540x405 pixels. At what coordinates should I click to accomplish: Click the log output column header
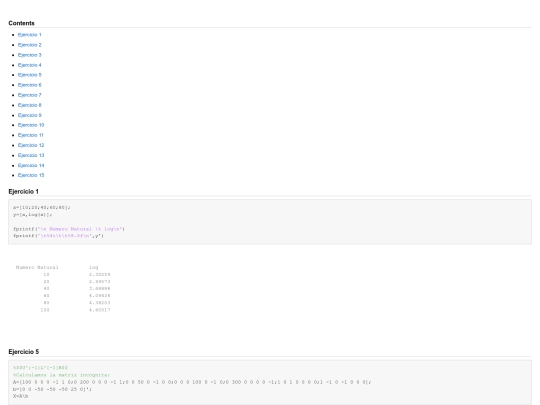point(94,267)
